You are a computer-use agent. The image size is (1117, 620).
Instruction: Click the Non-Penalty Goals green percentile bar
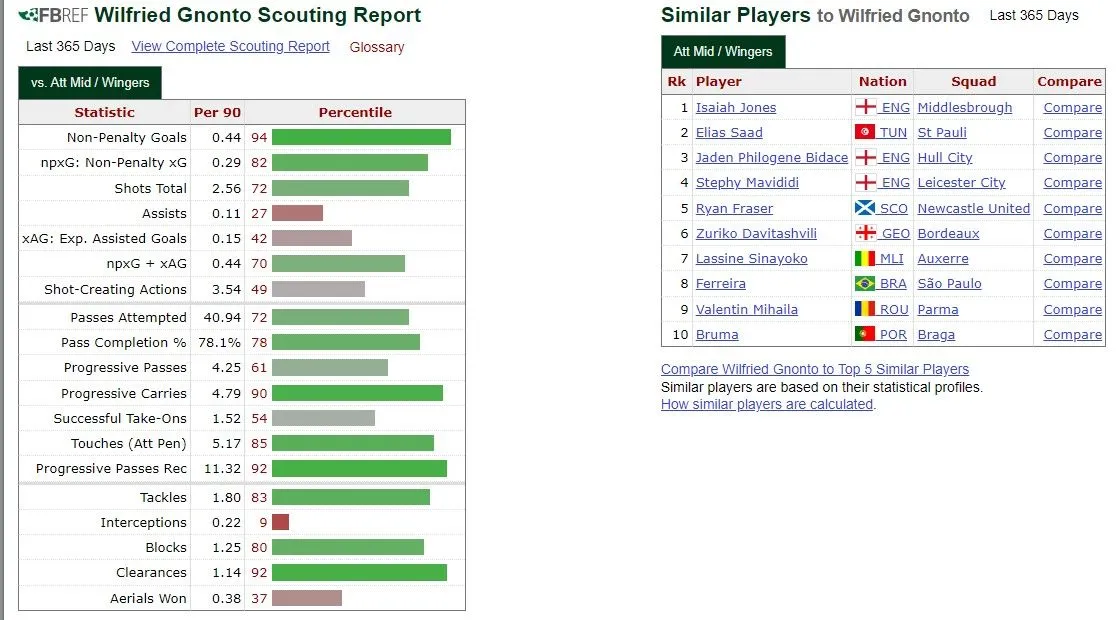tap(361, 137)
